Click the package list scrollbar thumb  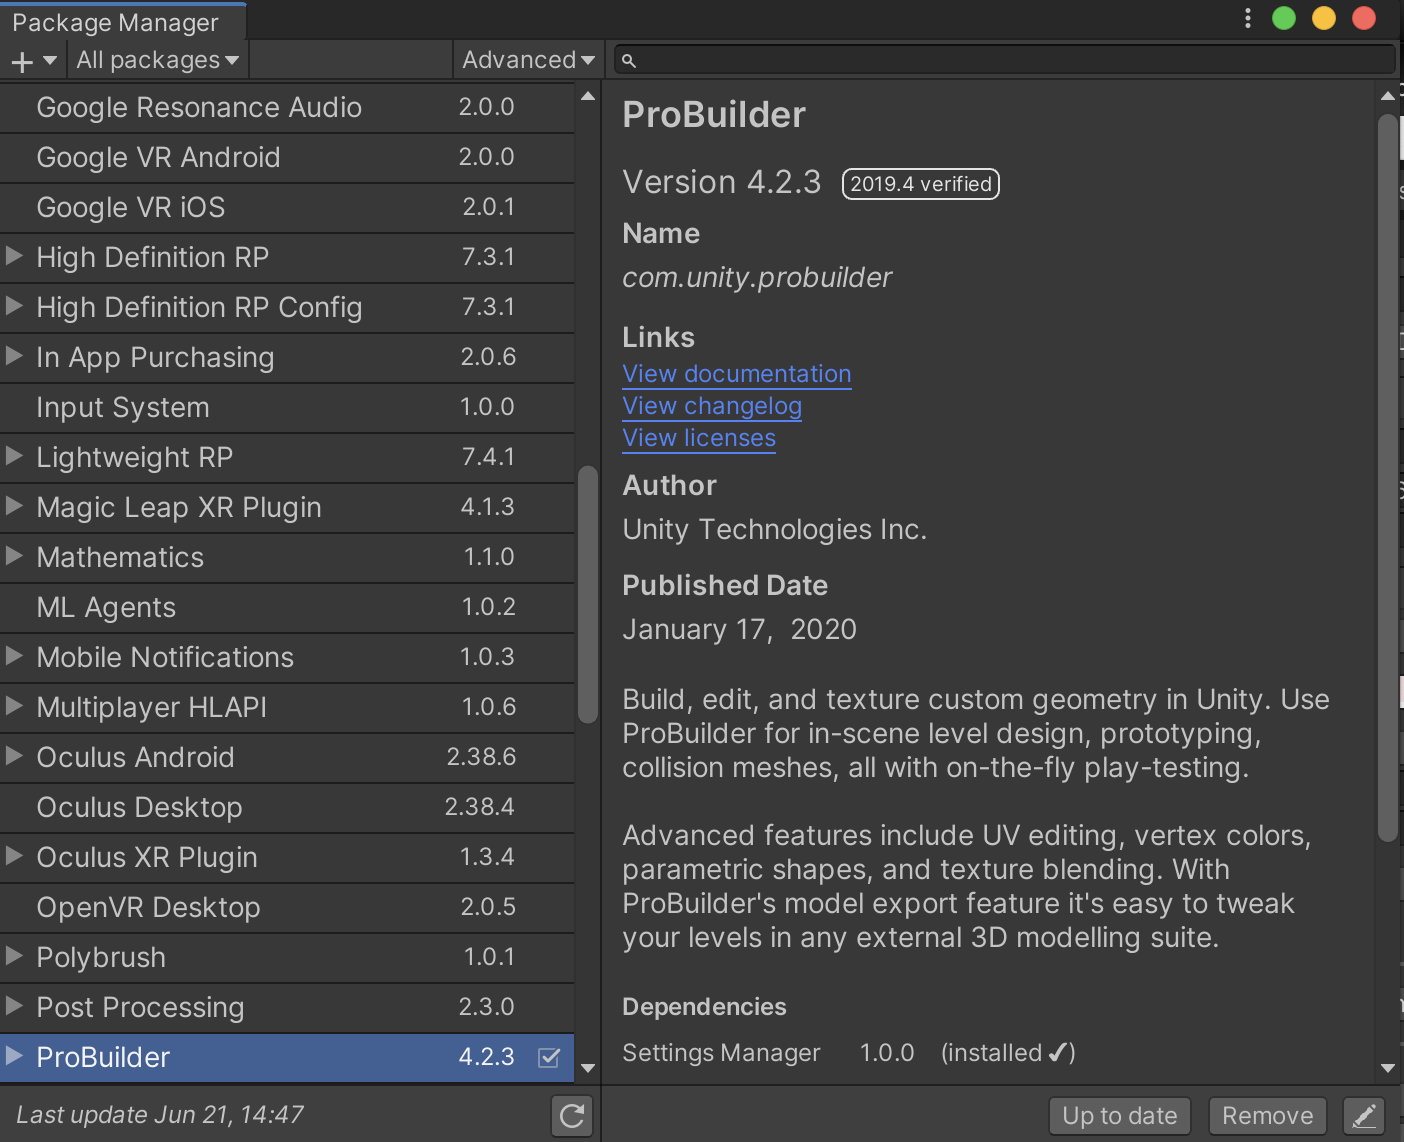click(588, 594)
